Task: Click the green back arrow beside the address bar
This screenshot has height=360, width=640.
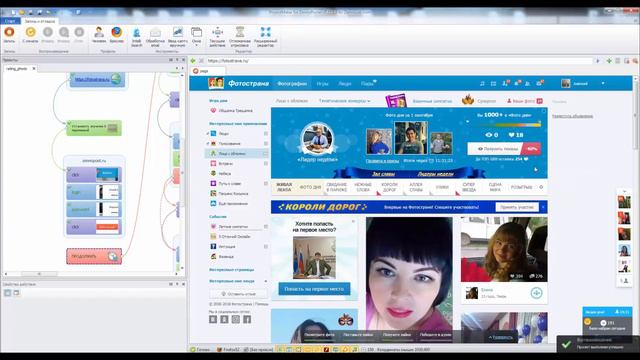Action: 193,61
